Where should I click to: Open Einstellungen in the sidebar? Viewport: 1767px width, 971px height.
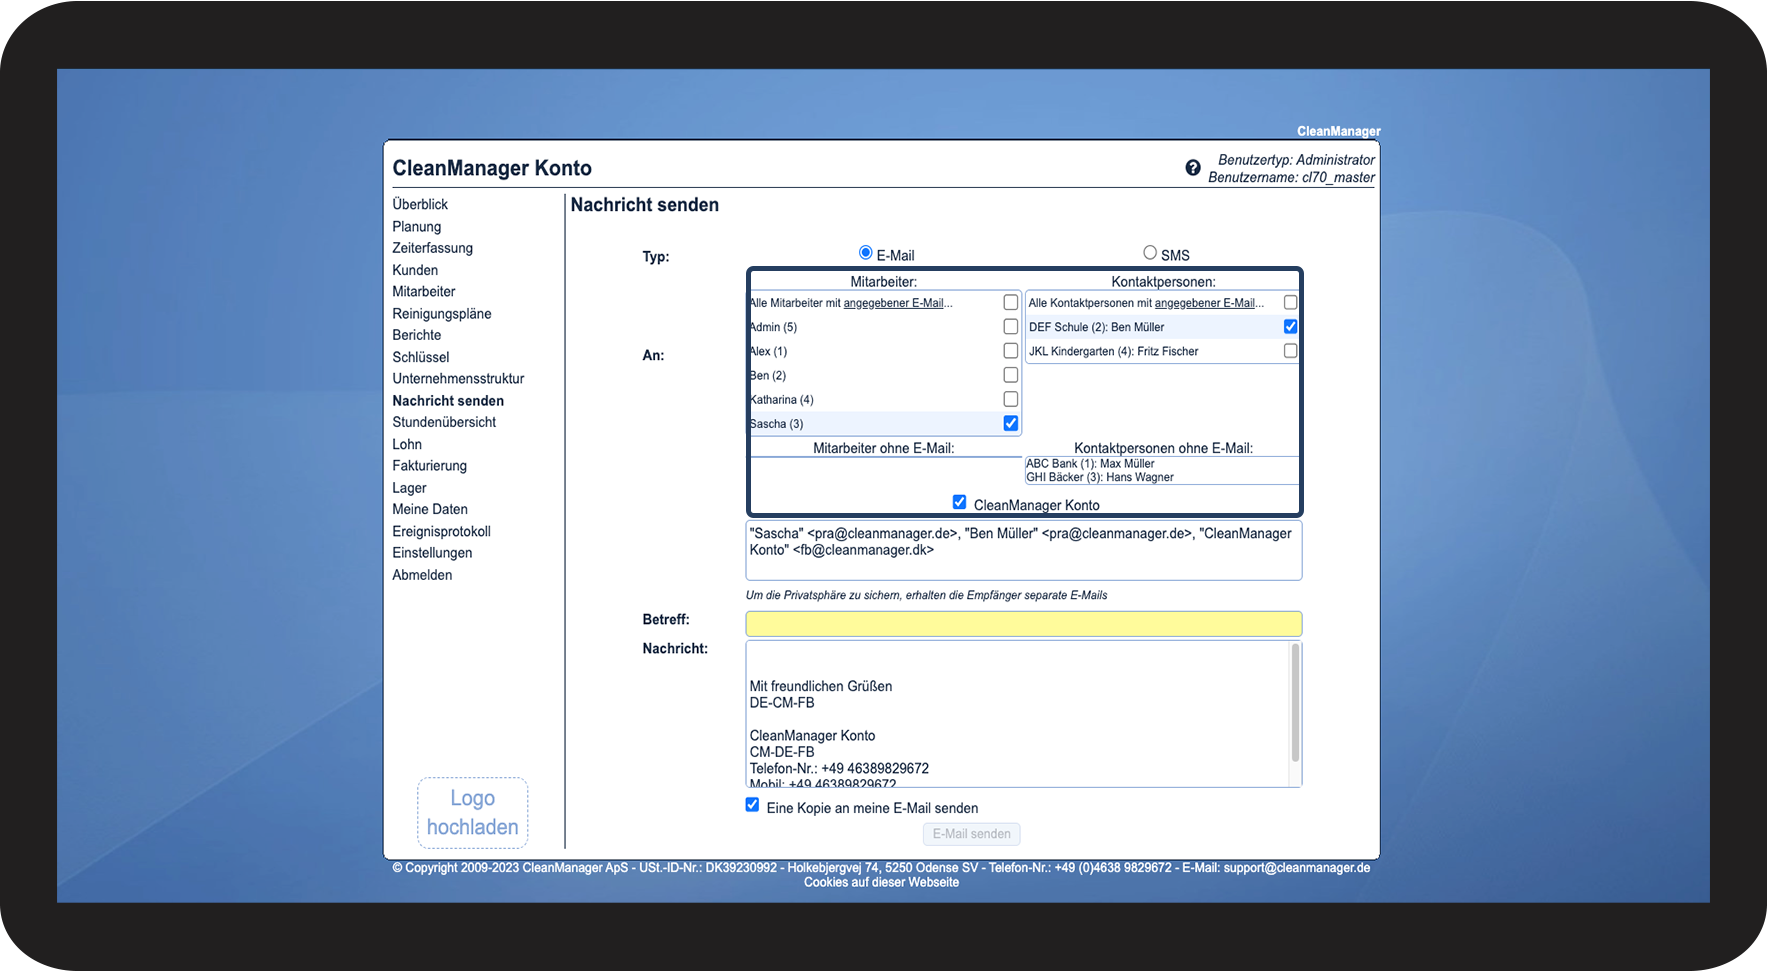[x=432, y=553]
